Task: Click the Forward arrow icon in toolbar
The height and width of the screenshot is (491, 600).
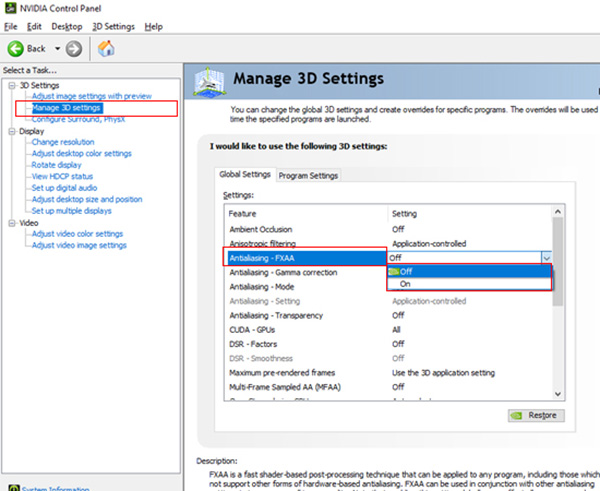Action: click(77, 48)
